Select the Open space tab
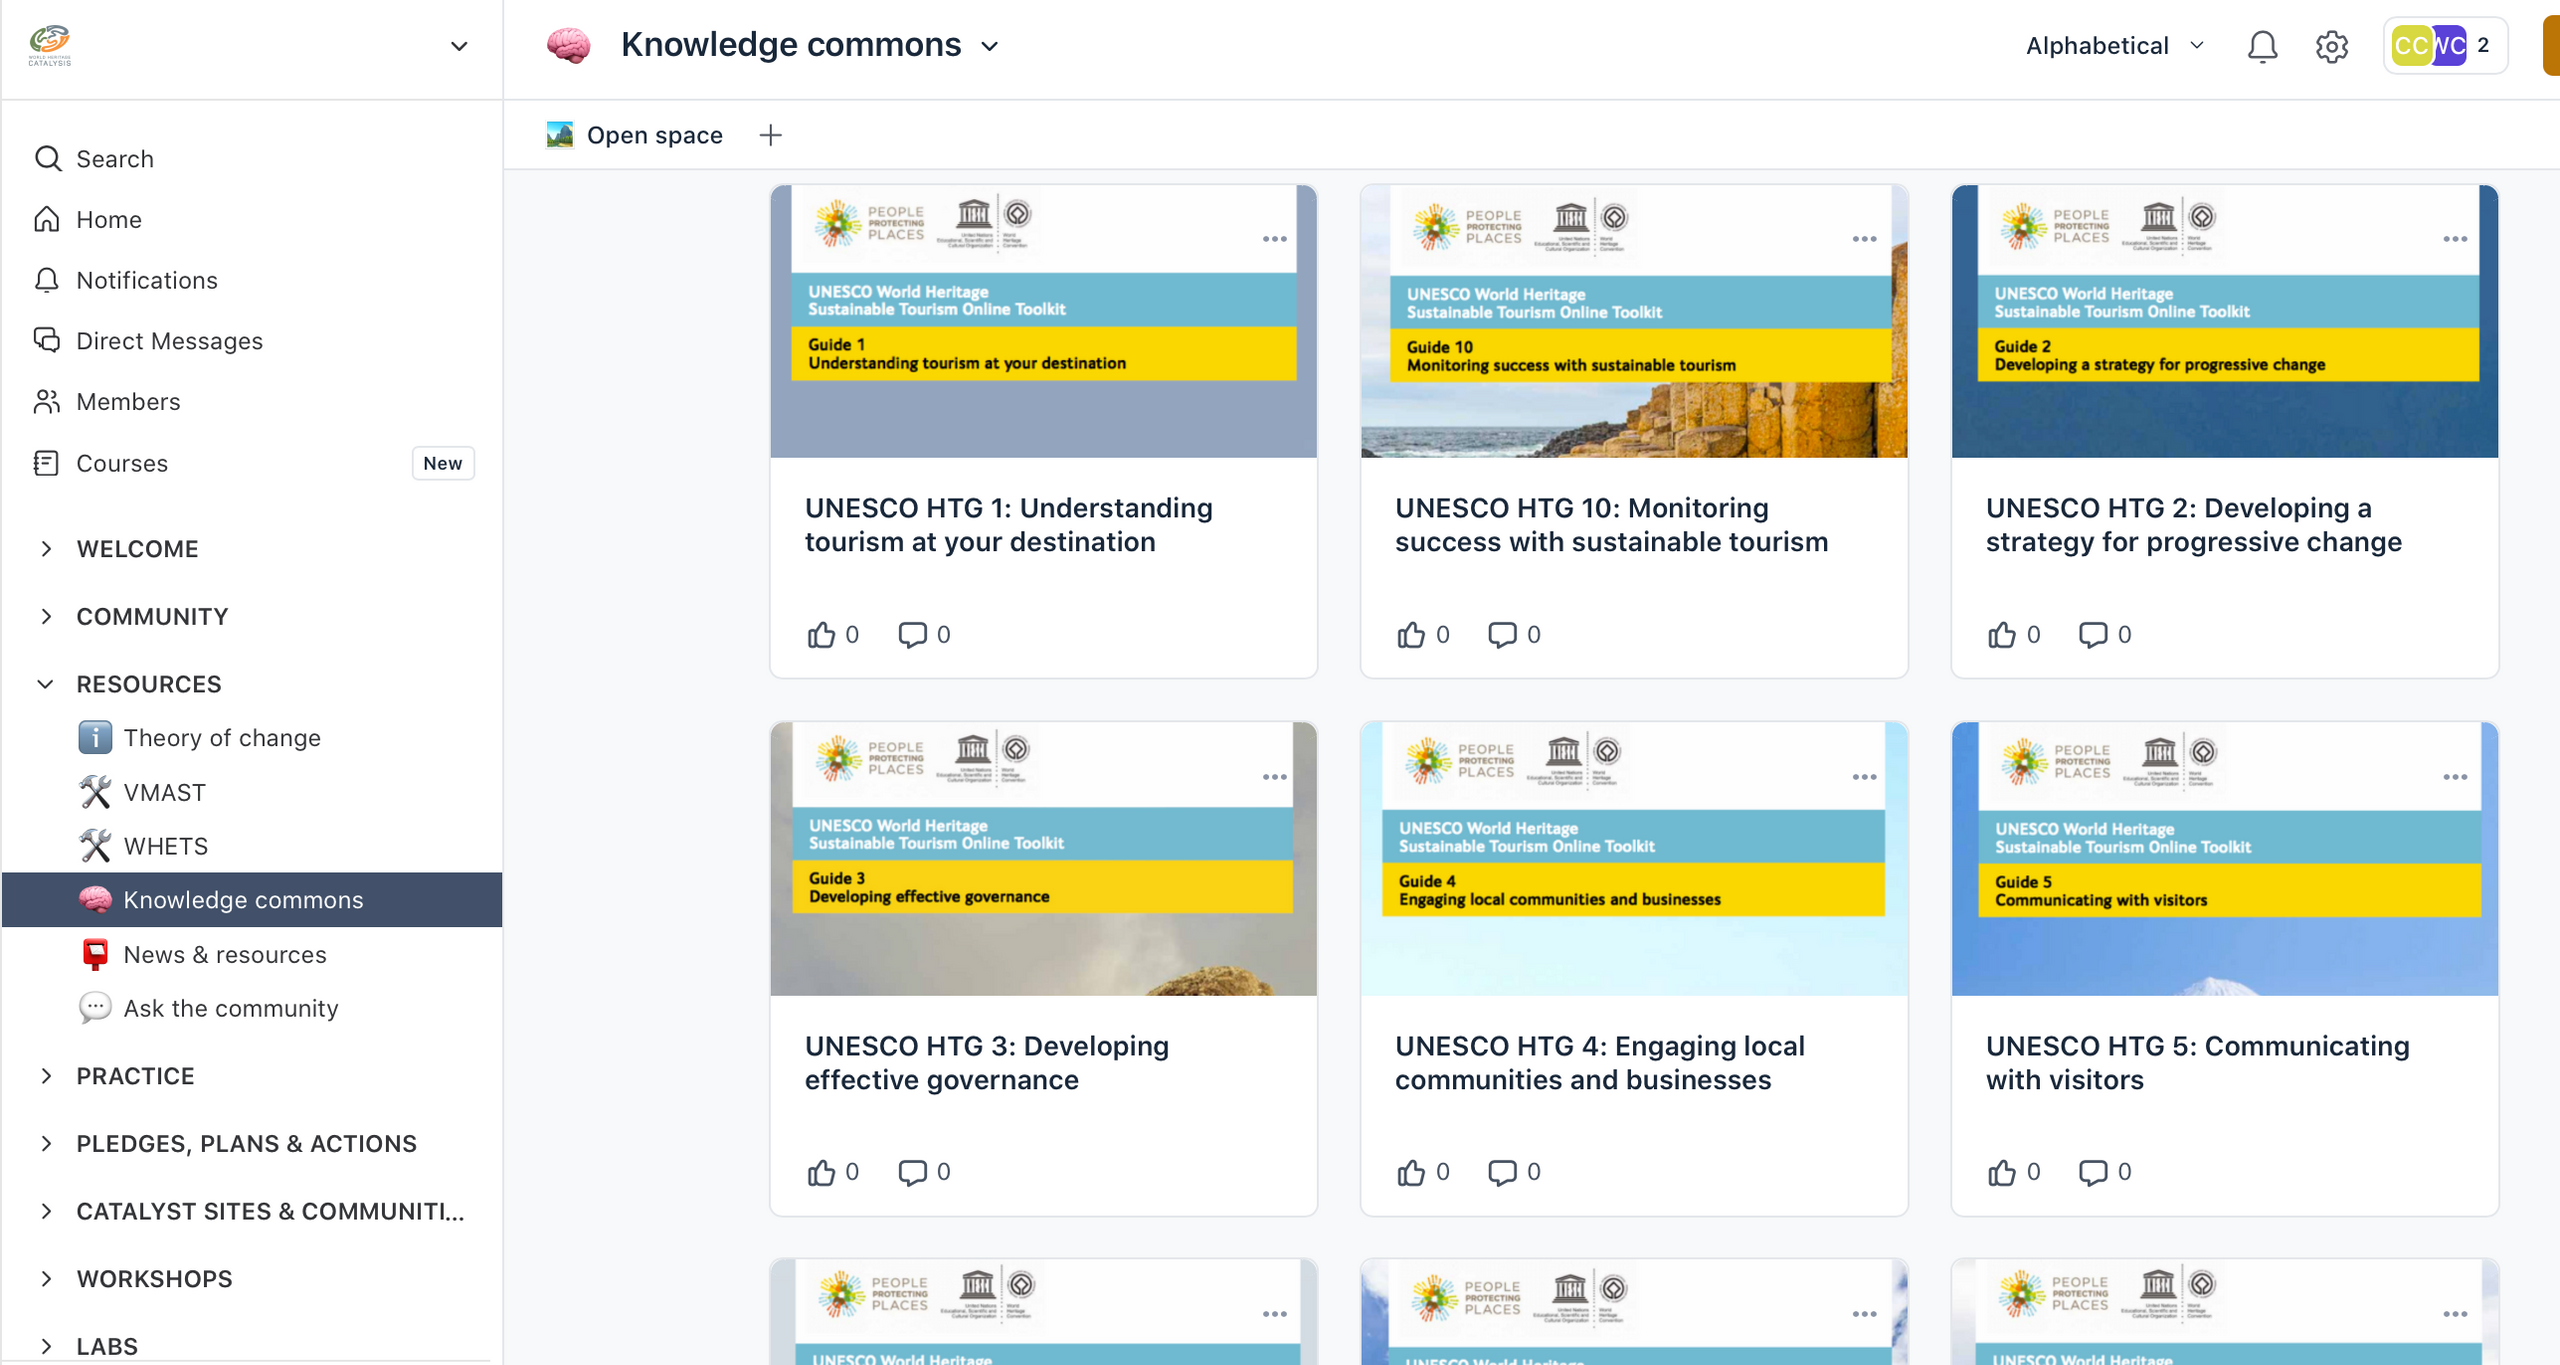The image size is (2560, 1365). pyautogui.click(x=653, y=135)
